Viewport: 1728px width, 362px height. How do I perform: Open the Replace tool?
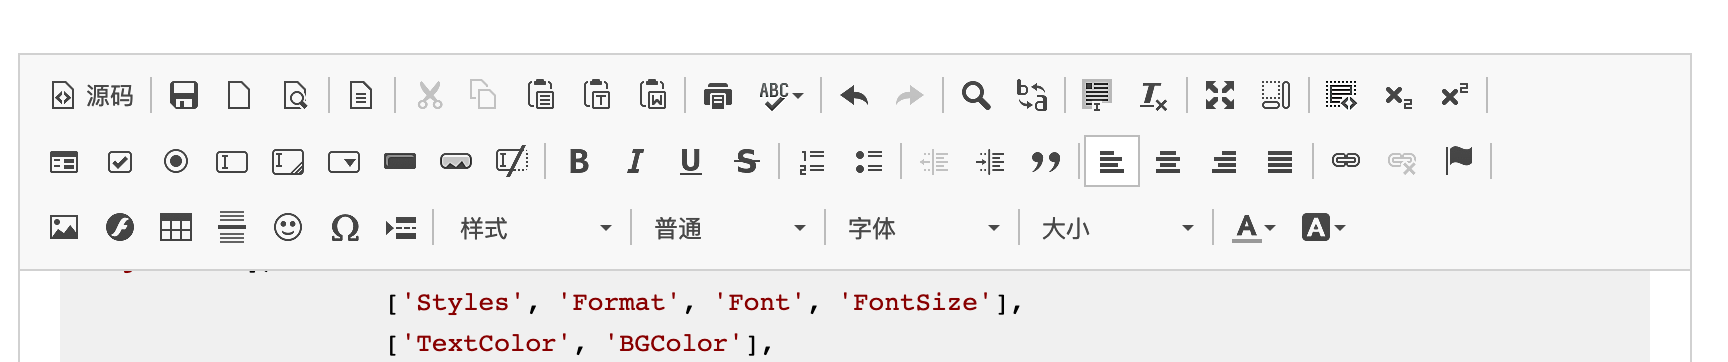(x=1032, y=96)
